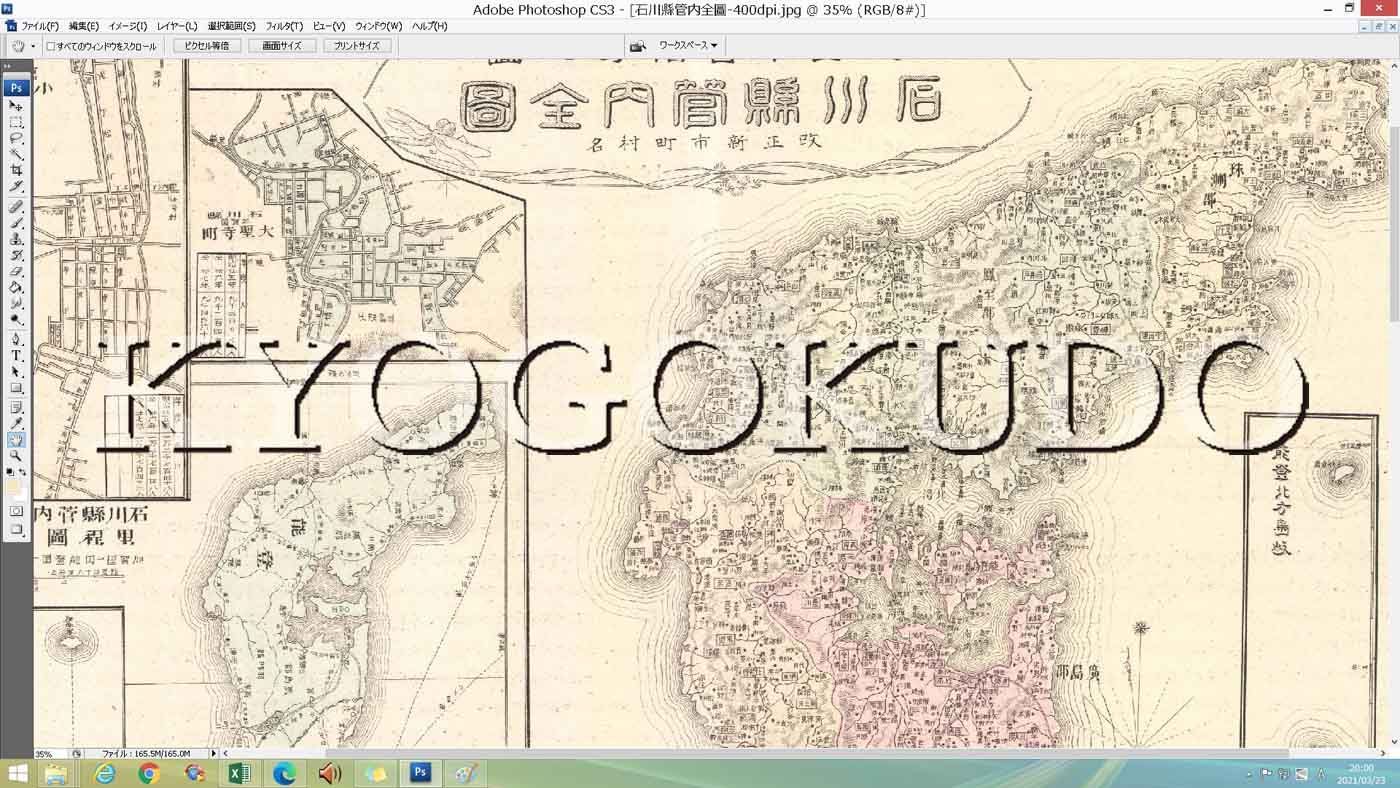Open Microsoft Edge from taskbar

coord(284,773)
